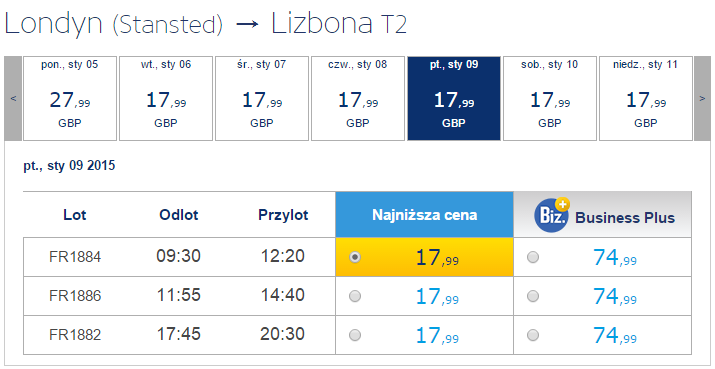The height and width of the screenshot is (369, 715).
Task: Click the previous week left arrow
Action: [13, 99]
